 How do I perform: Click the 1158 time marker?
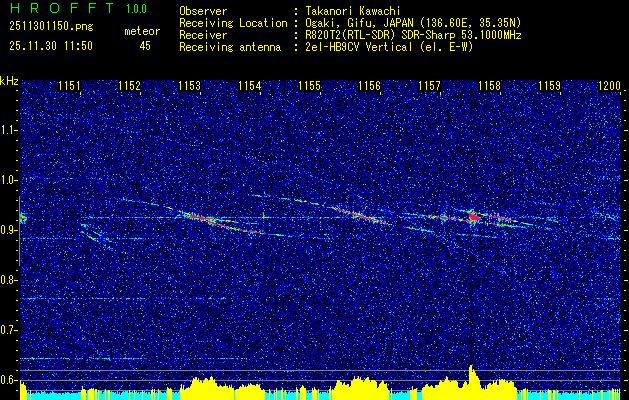(x=489, y=86)
